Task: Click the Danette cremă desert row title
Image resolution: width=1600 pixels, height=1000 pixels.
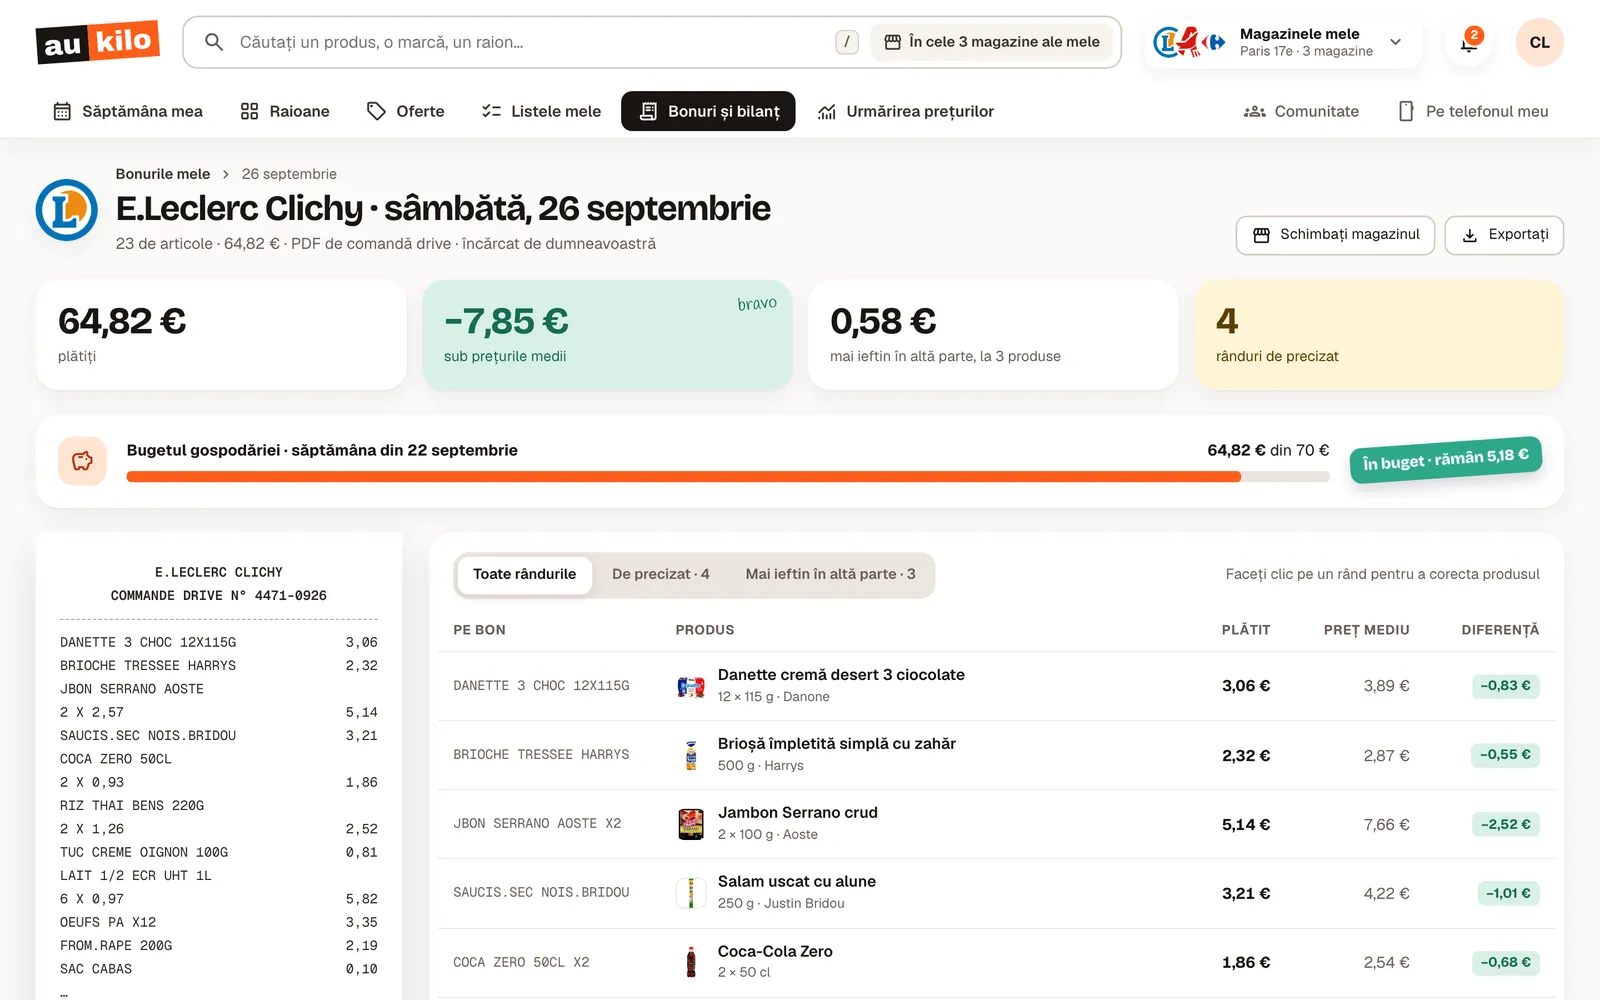Action: (x=841, y=675)
